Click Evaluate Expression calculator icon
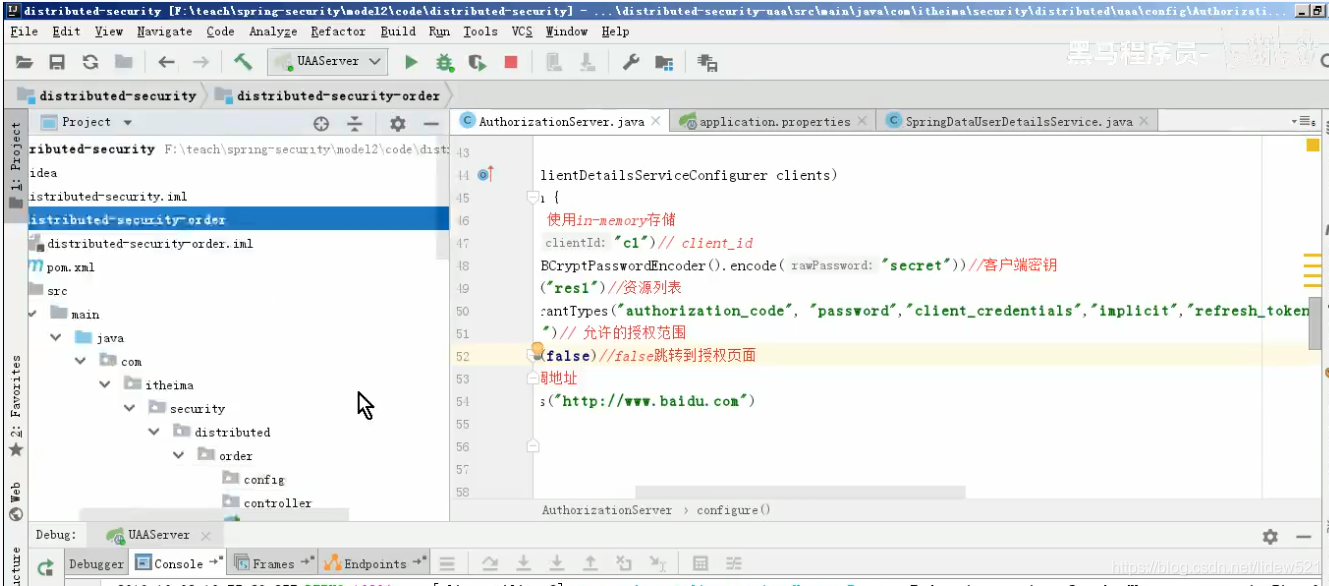Screen dimensions: 1329x586 [701, 563]
